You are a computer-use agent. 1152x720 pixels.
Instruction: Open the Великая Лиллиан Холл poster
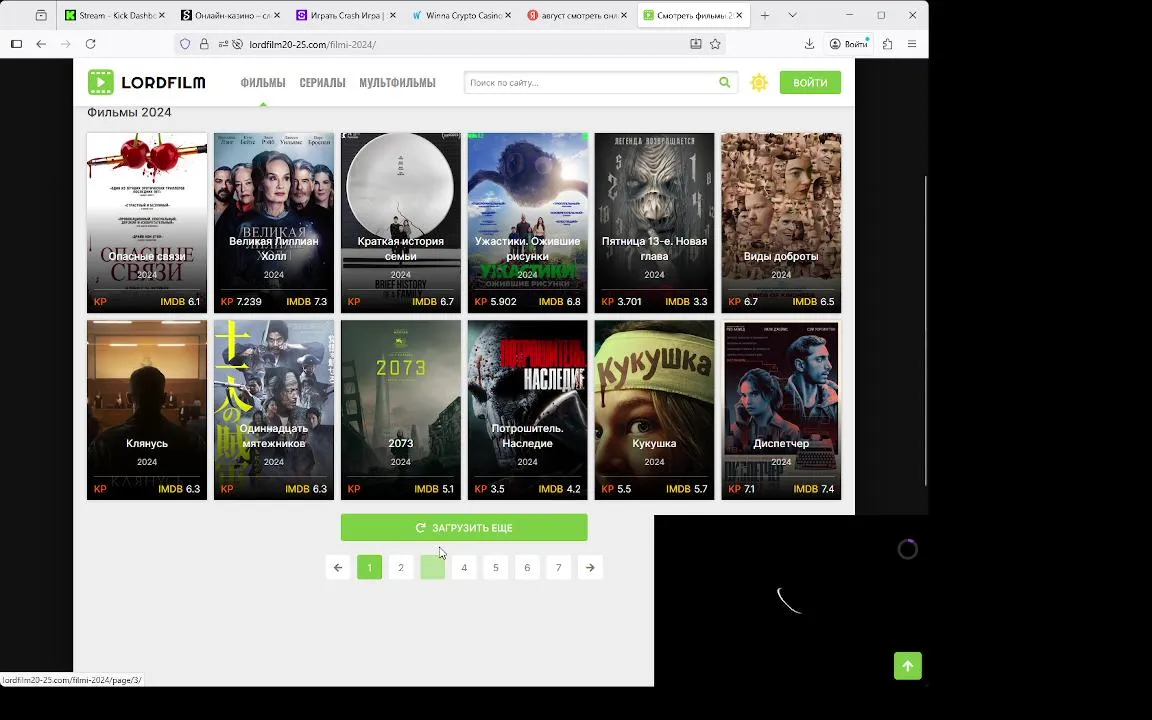[273, 223]
